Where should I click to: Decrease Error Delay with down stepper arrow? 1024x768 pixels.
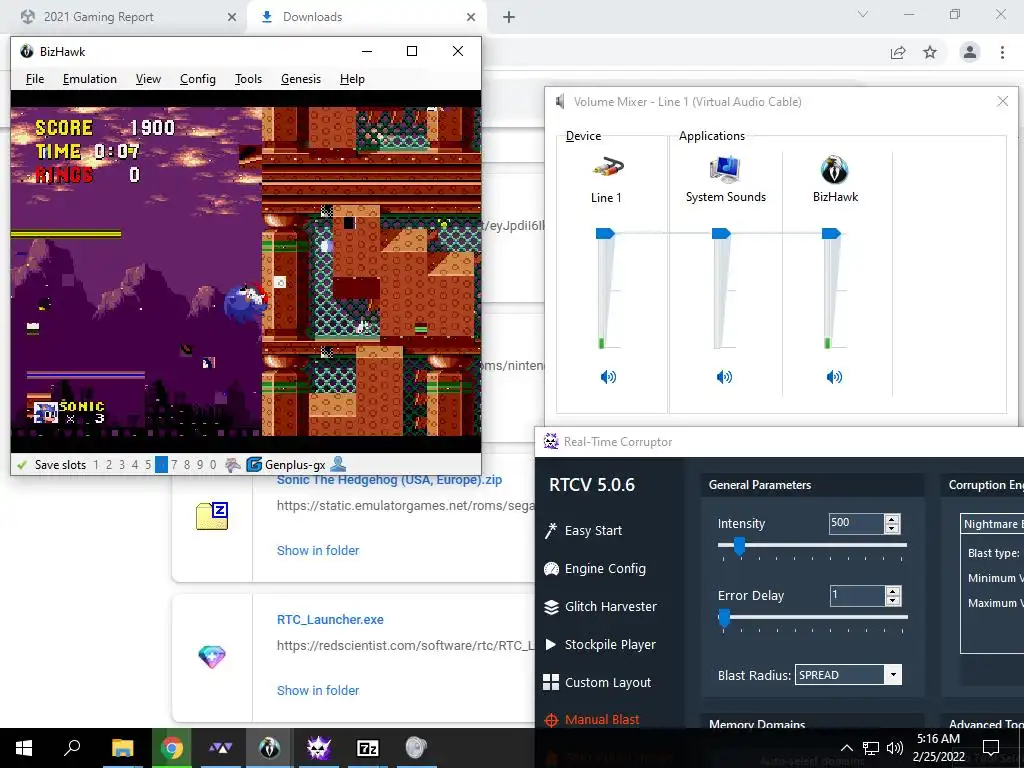(893, 601)
